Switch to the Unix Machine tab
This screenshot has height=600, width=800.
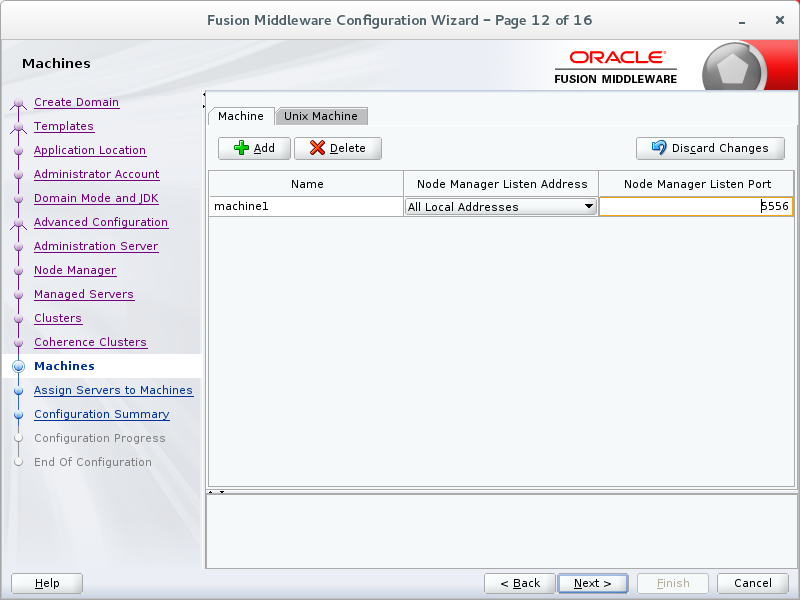[321, 116]
